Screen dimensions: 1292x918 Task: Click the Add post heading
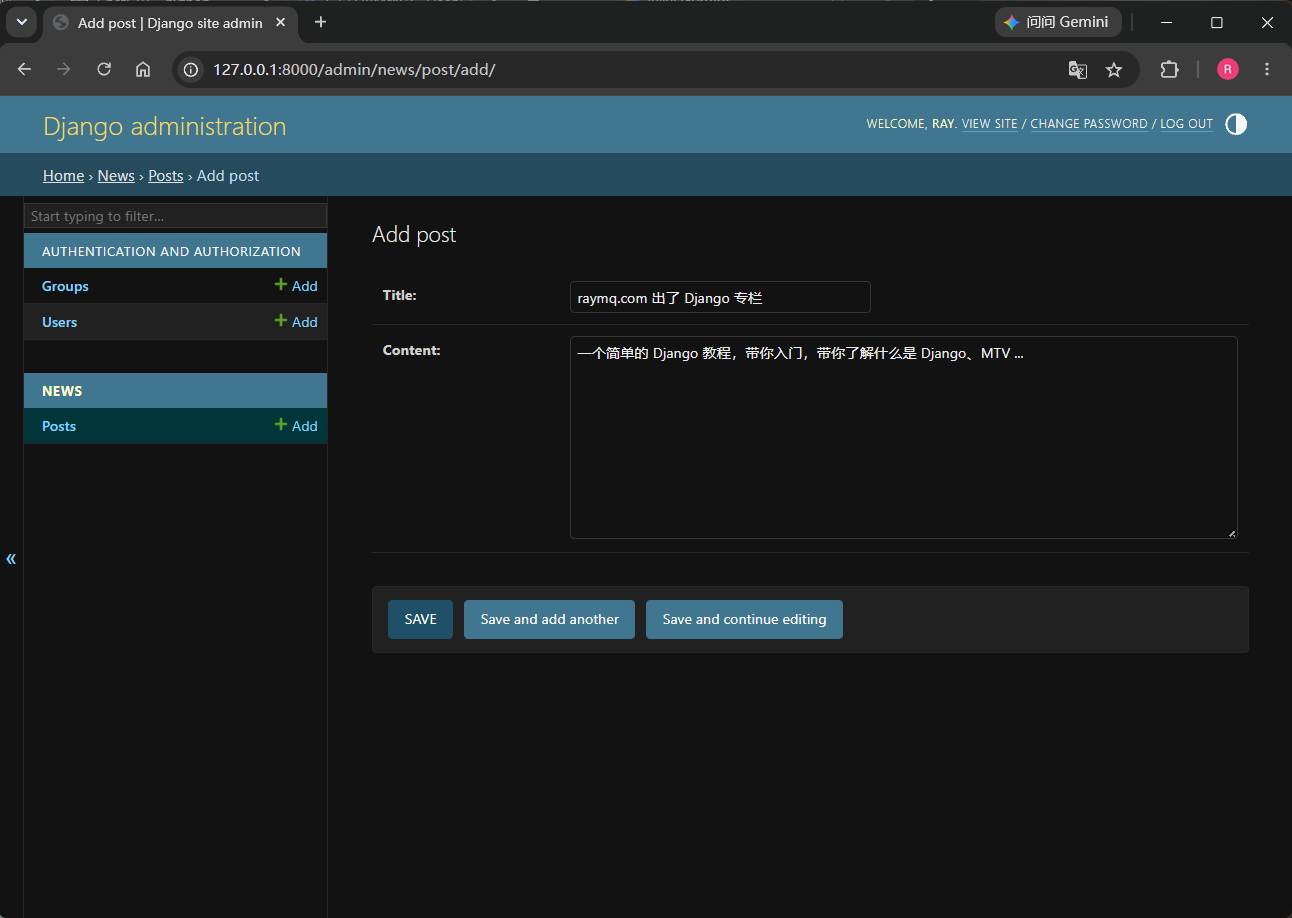pyautogui.click(x=414, y=234)
